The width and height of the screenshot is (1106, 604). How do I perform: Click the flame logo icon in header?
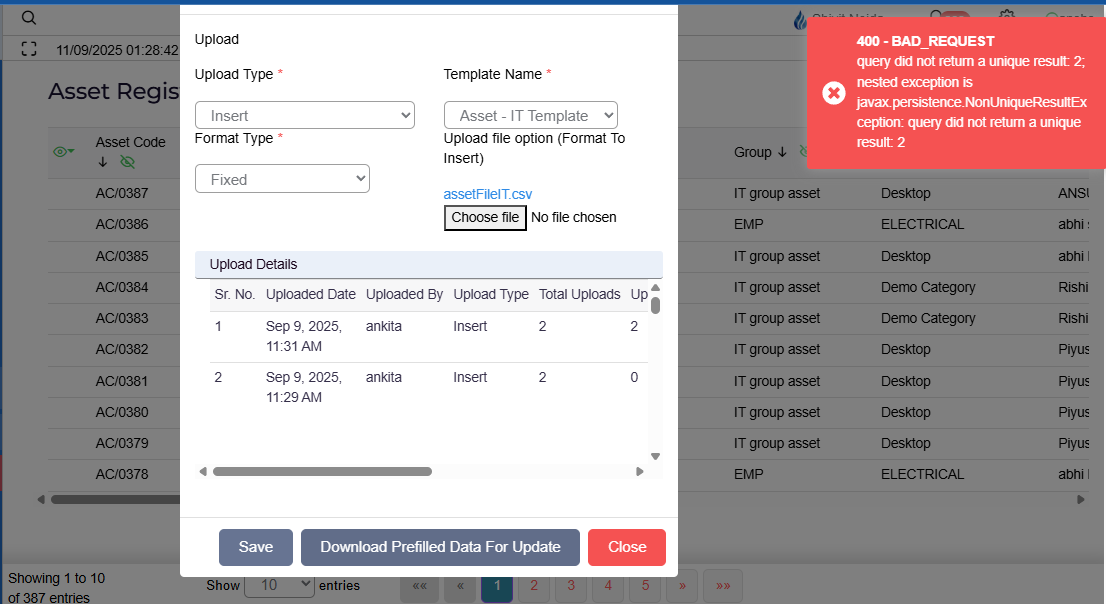[799, 19]
